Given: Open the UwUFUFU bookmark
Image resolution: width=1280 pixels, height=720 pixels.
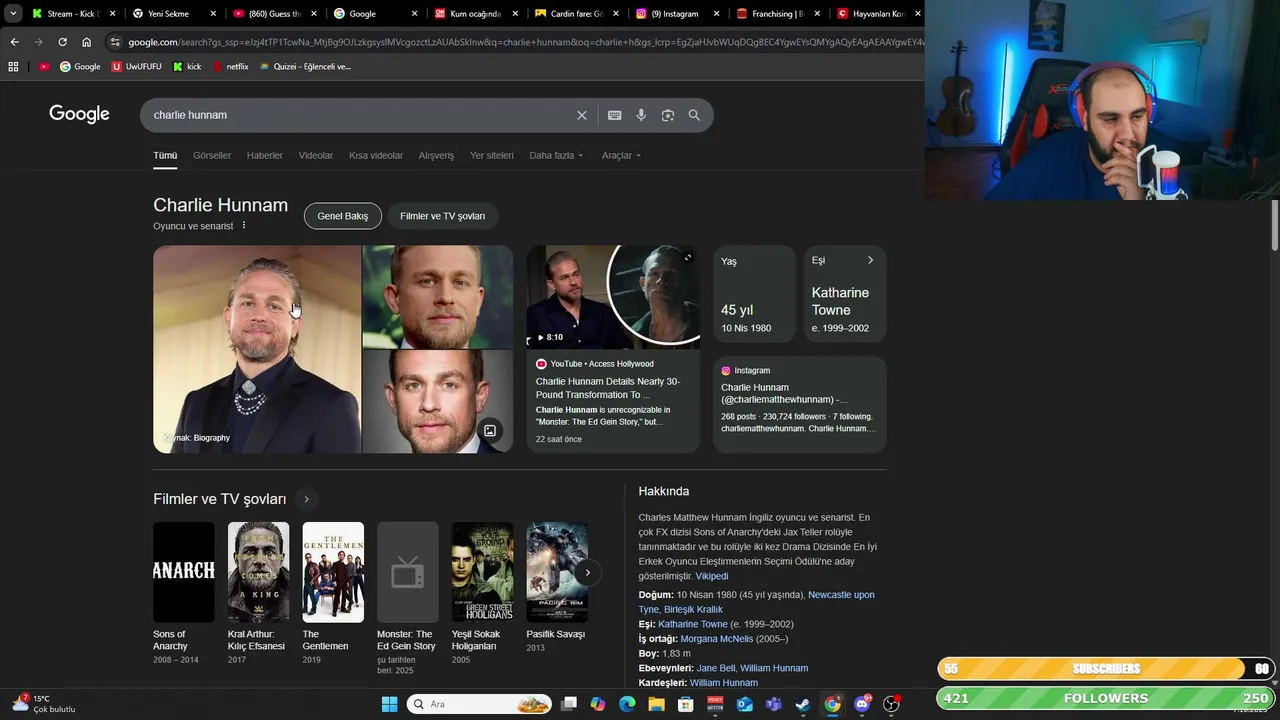Looking at the screenshot, I should (x=136, y=67).
